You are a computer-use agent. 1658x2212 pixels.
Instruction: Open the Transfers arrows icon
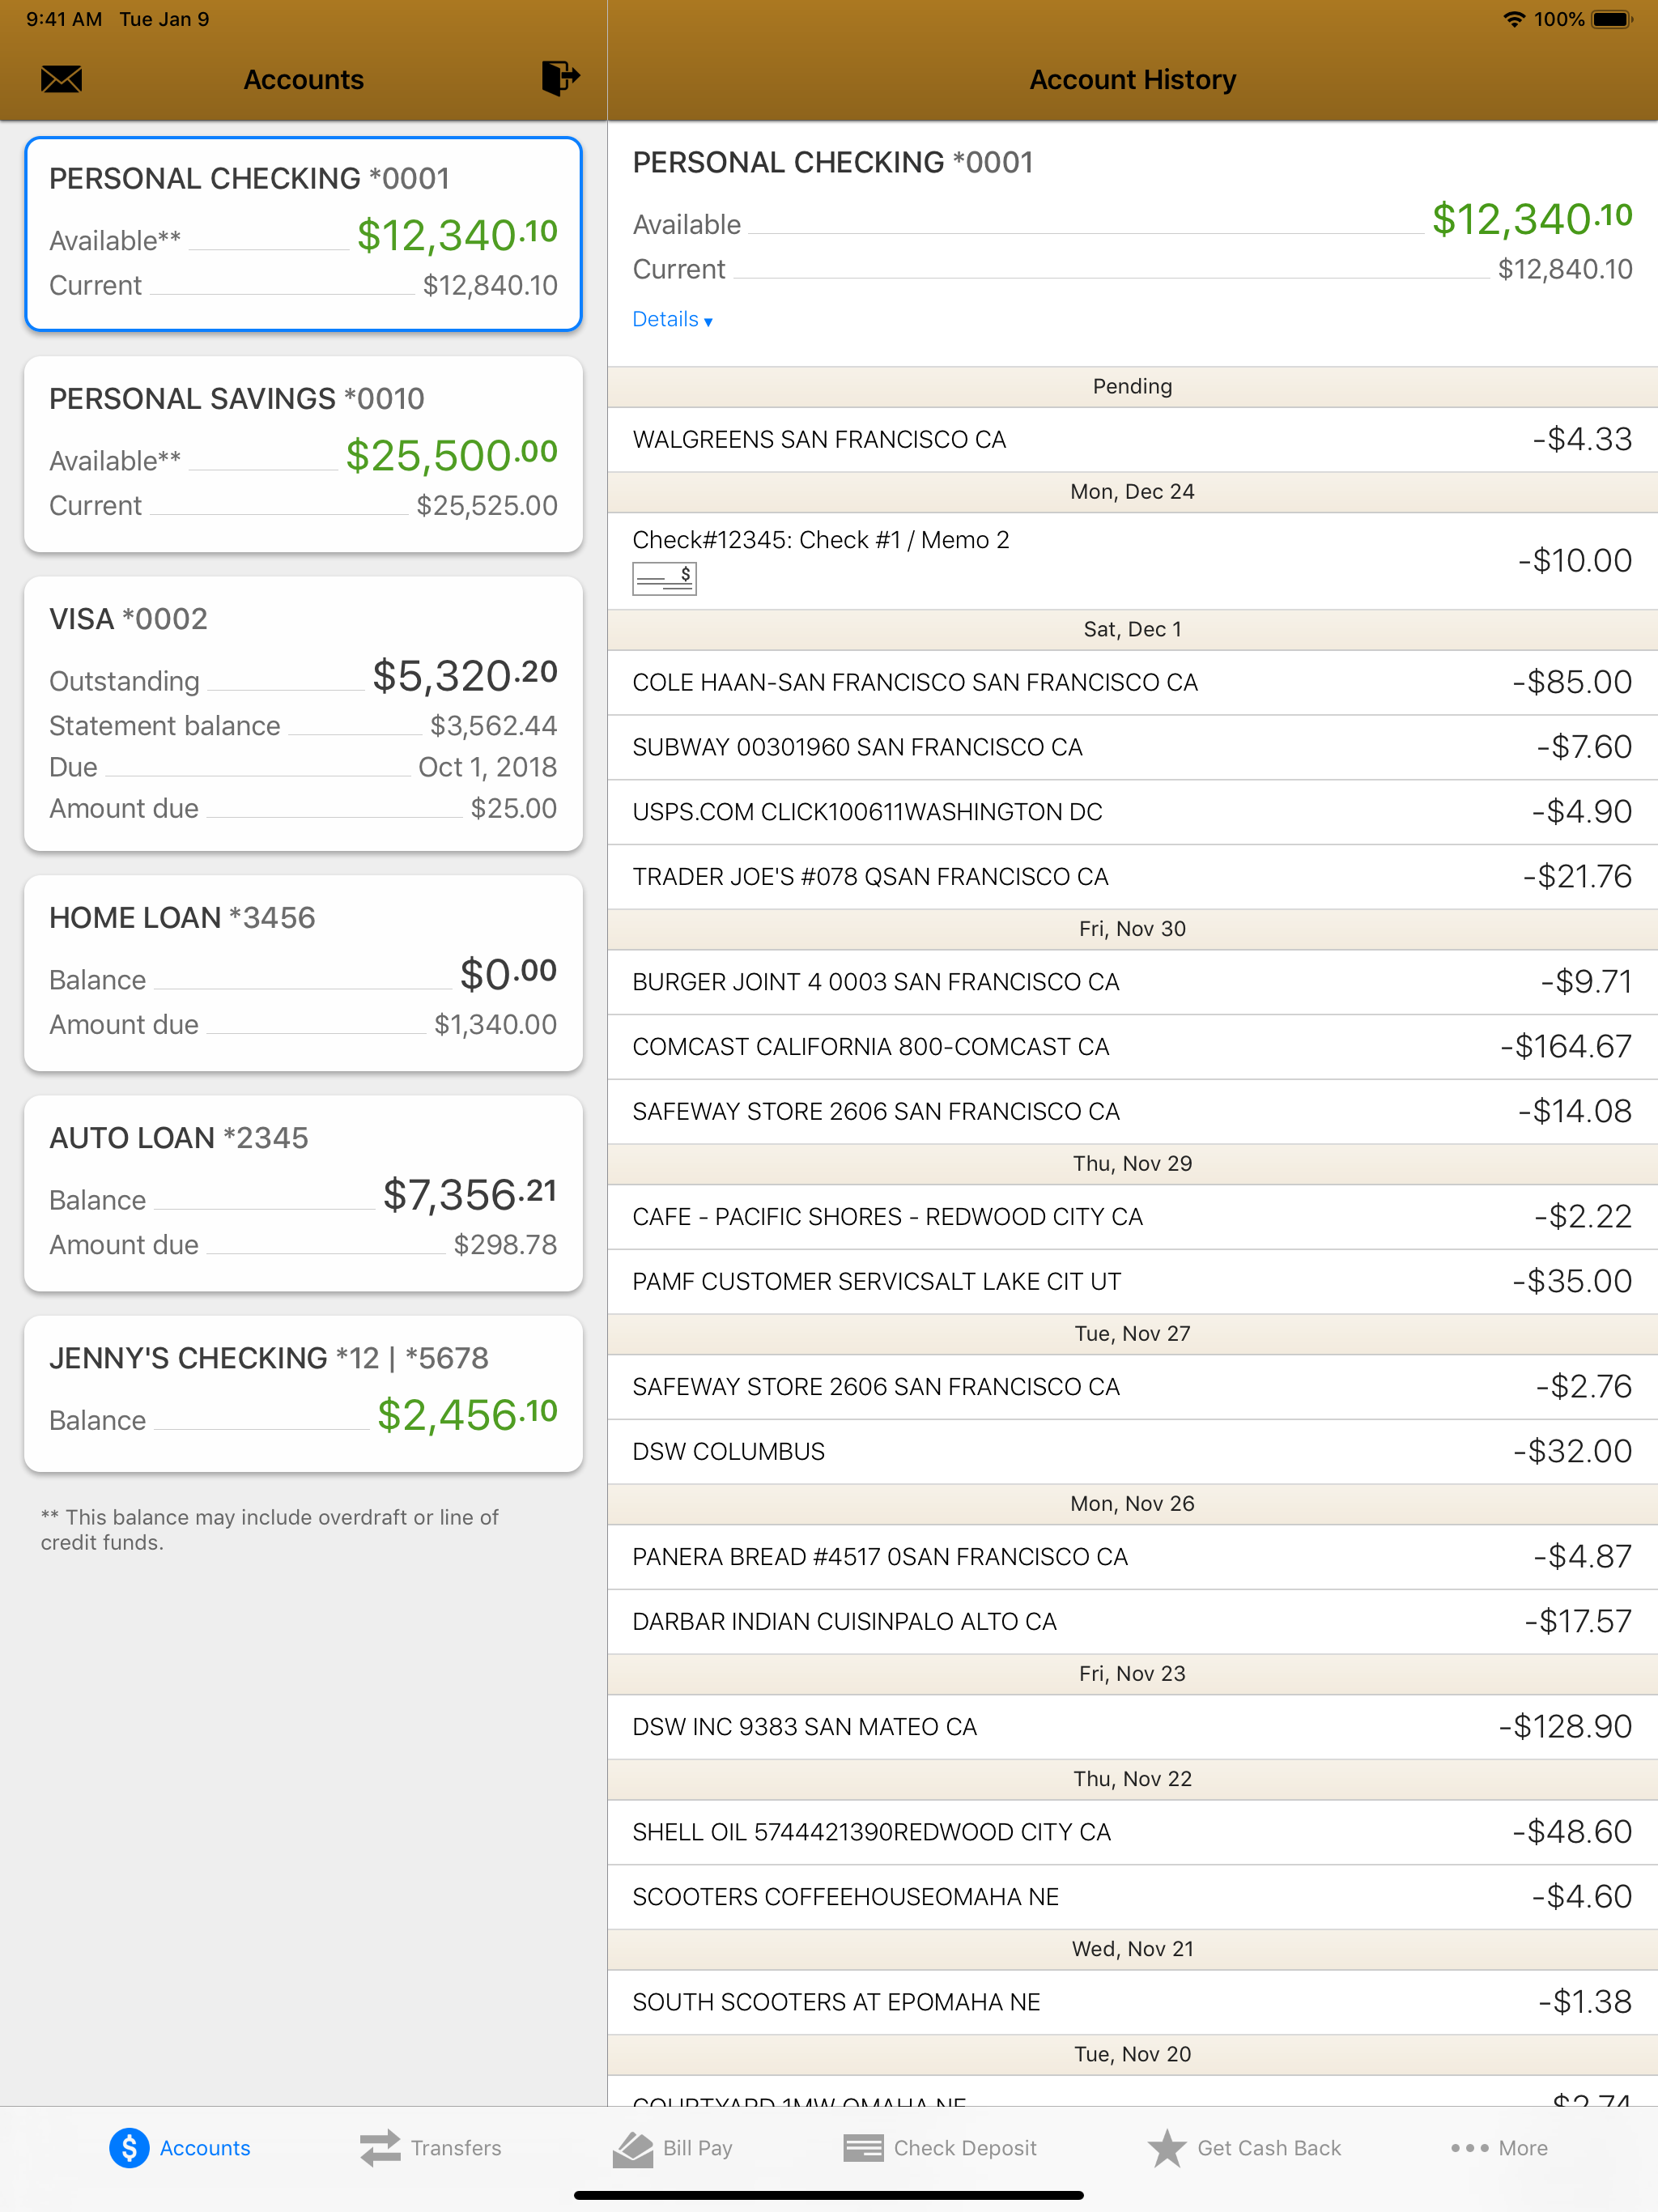point(380,2147)
